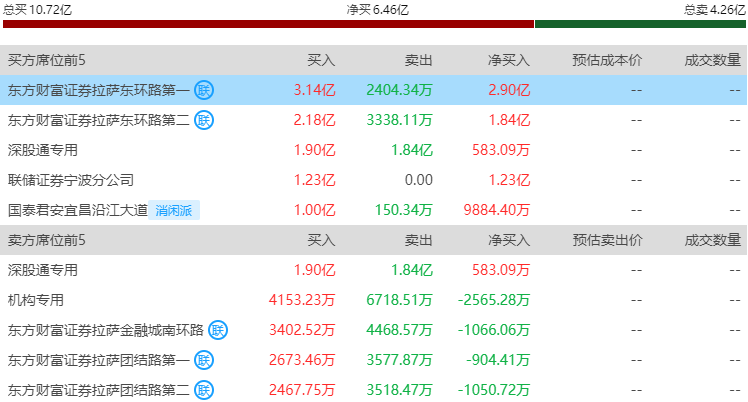Click the sell amount 2404.34万
Image resolution: width=748 pixels, height=402 pixels.
coord(399,90)
